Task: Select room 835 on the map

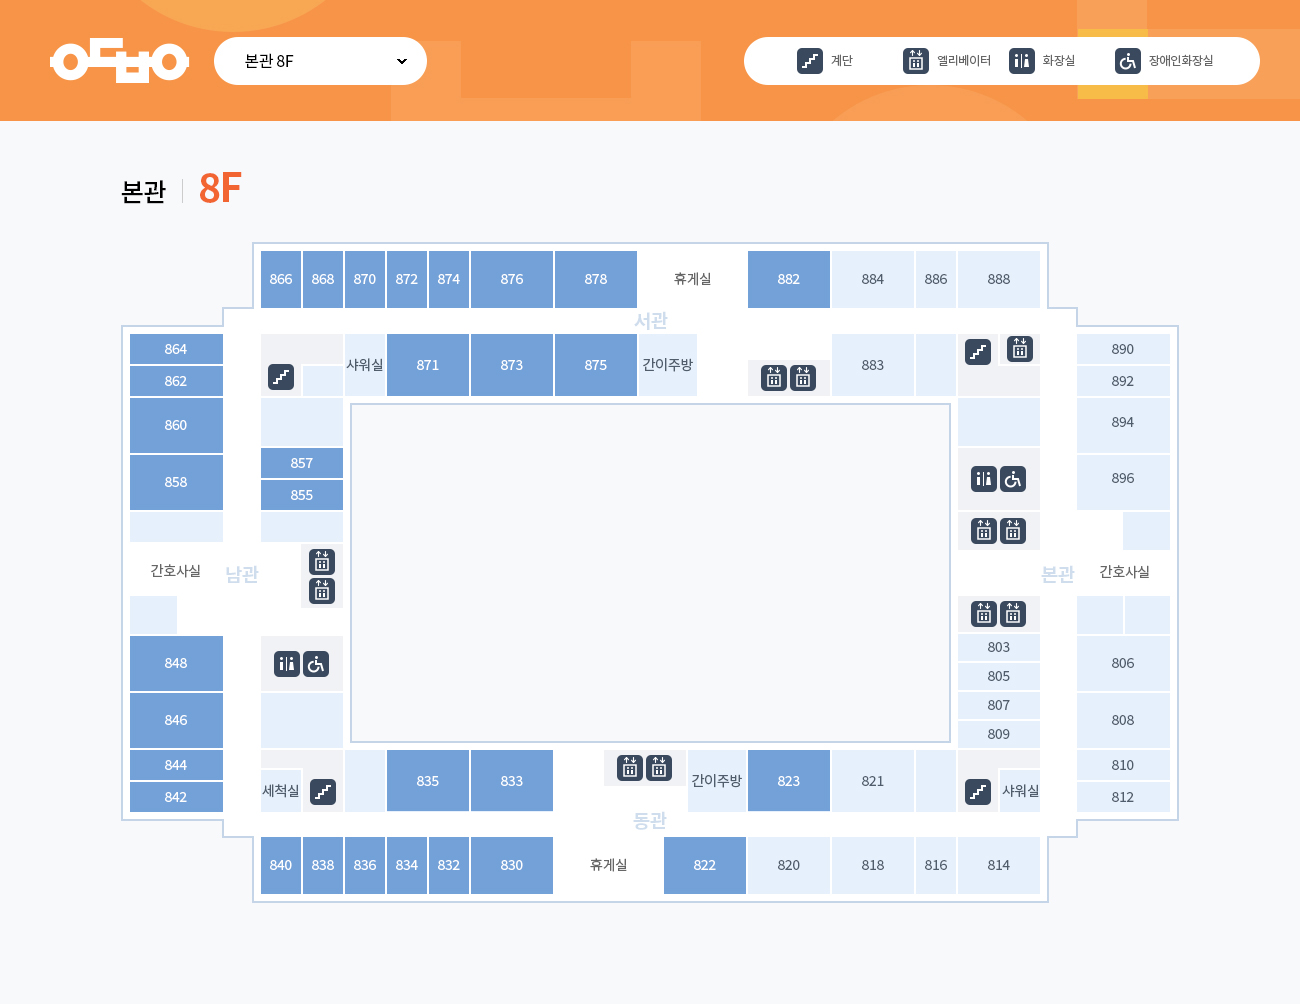Action: [428, 781]
